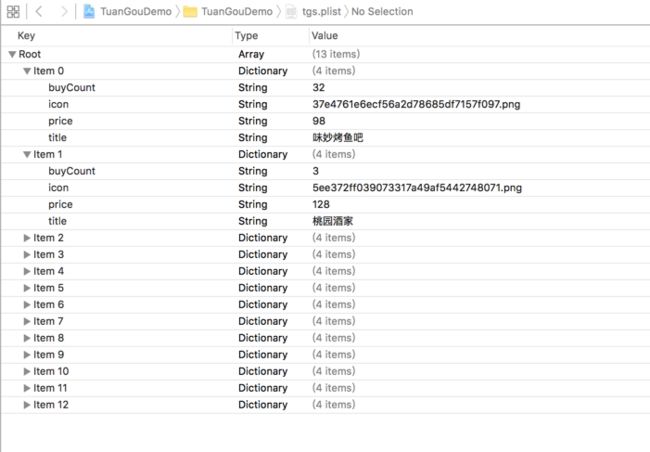Select title key under Item 0

pyautogui.click(x=57, y=138)
